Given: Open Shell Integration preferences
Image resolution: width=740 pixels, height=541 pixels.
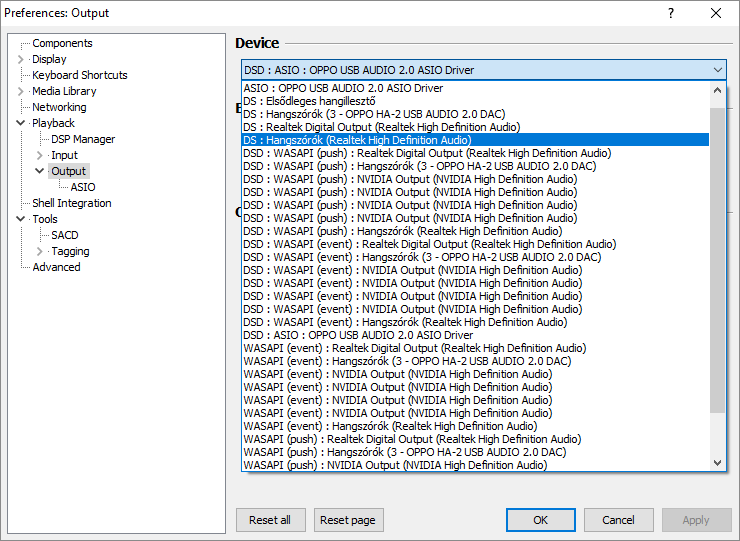Looking at the screenshot, I should [72, 203].
